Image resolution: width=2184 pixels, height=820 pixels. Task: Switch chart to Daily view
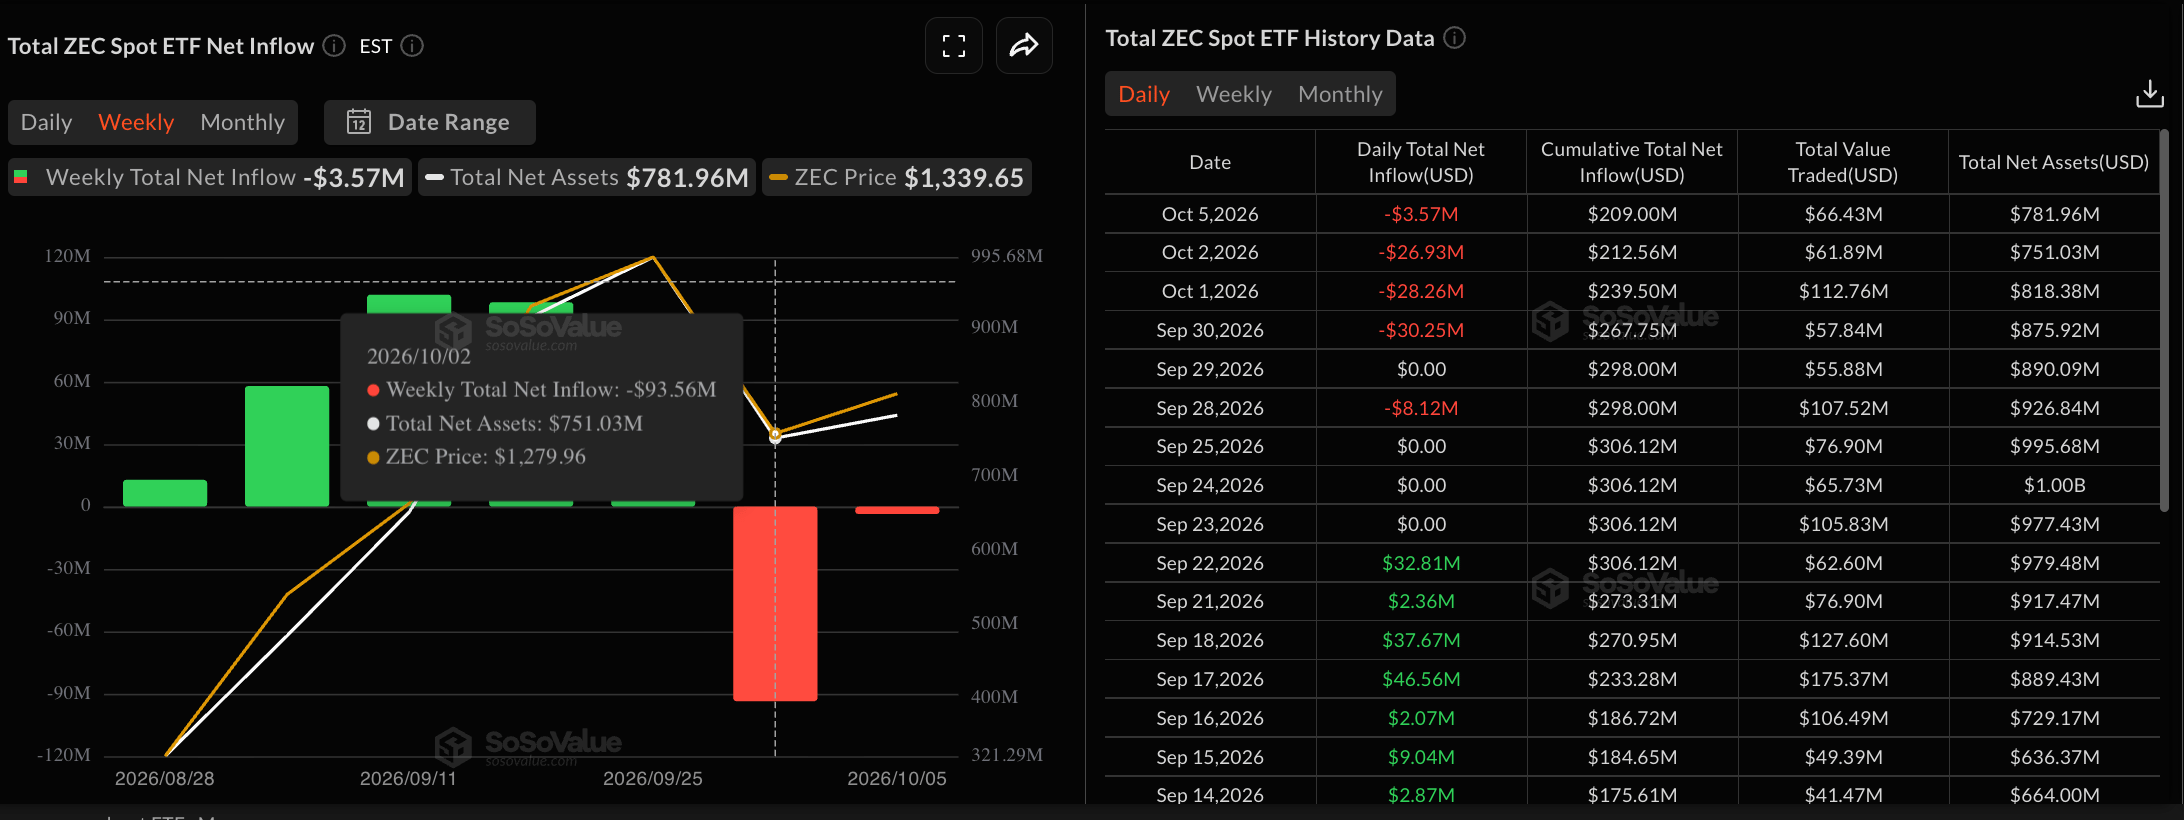(x=46, y=122)
